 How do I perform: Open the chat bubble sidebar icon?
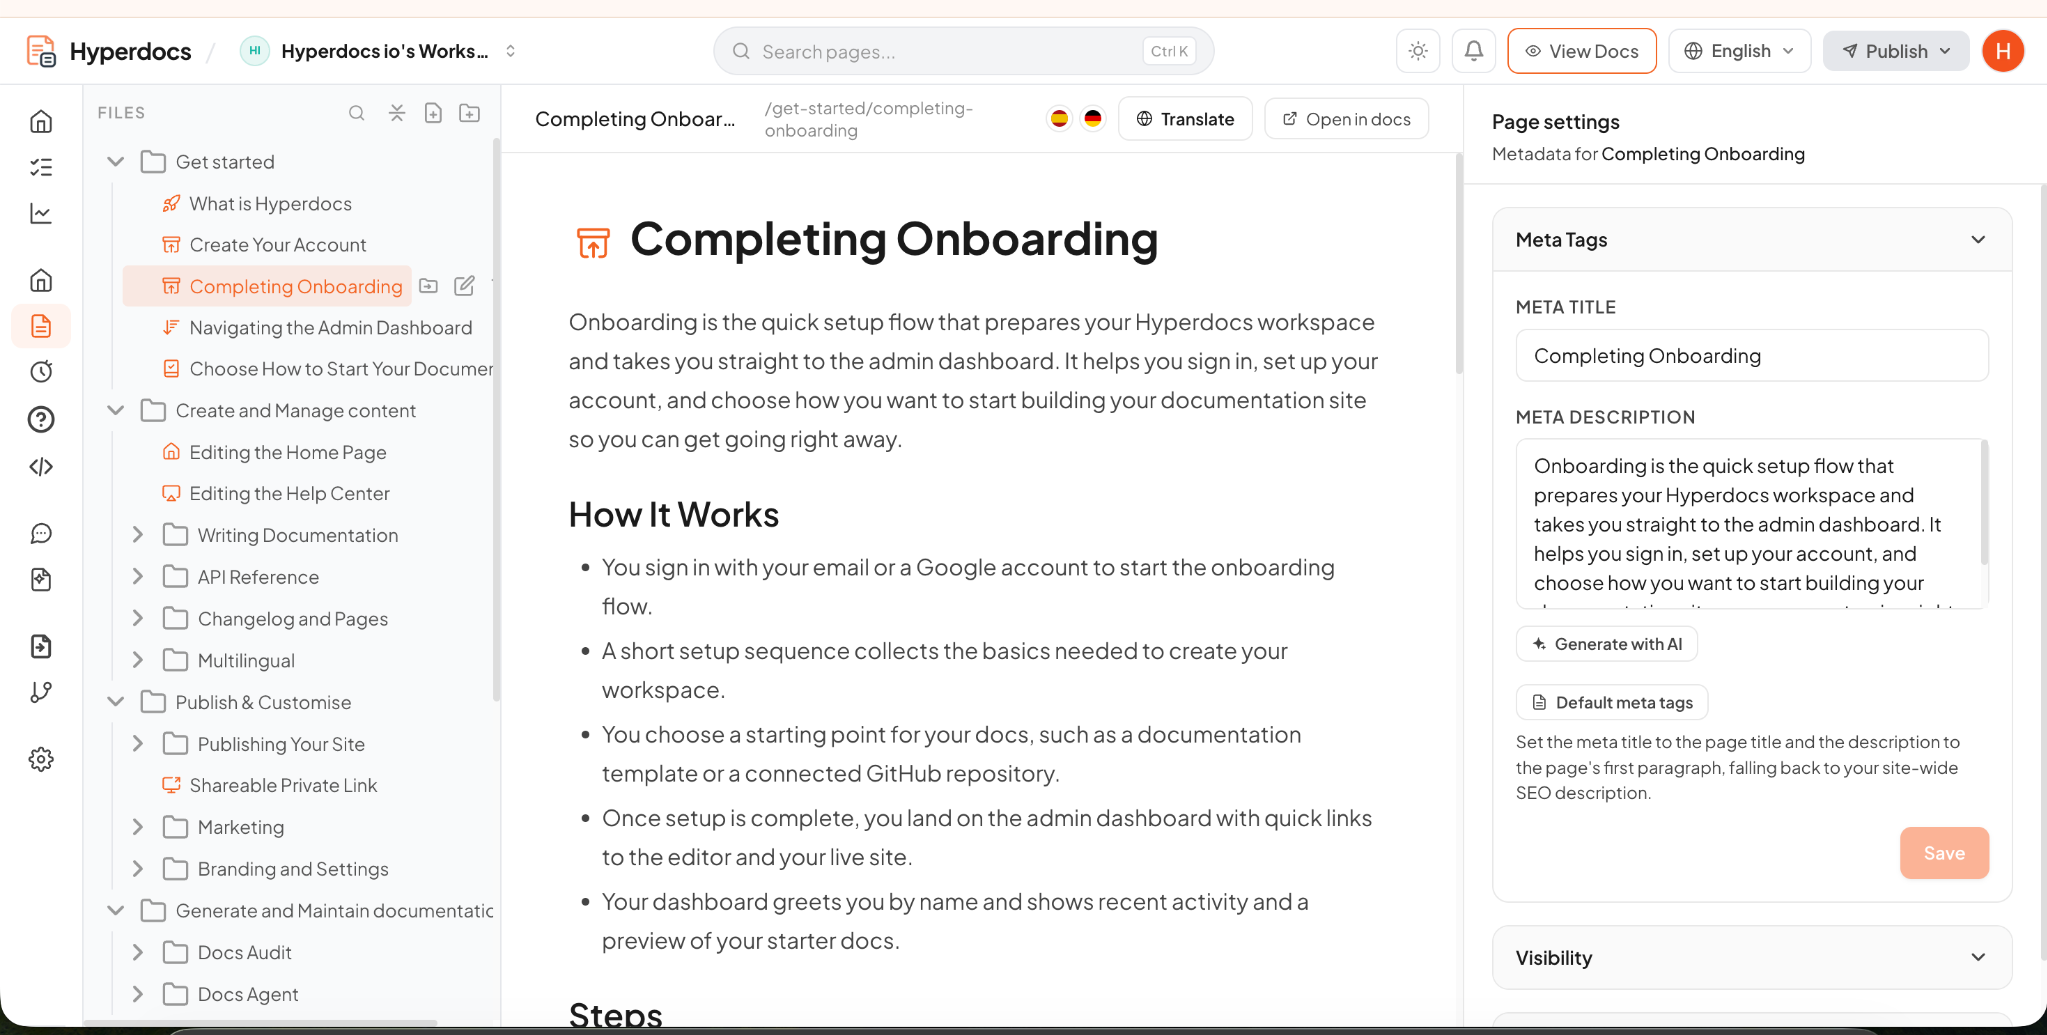[x=41, y=533]
